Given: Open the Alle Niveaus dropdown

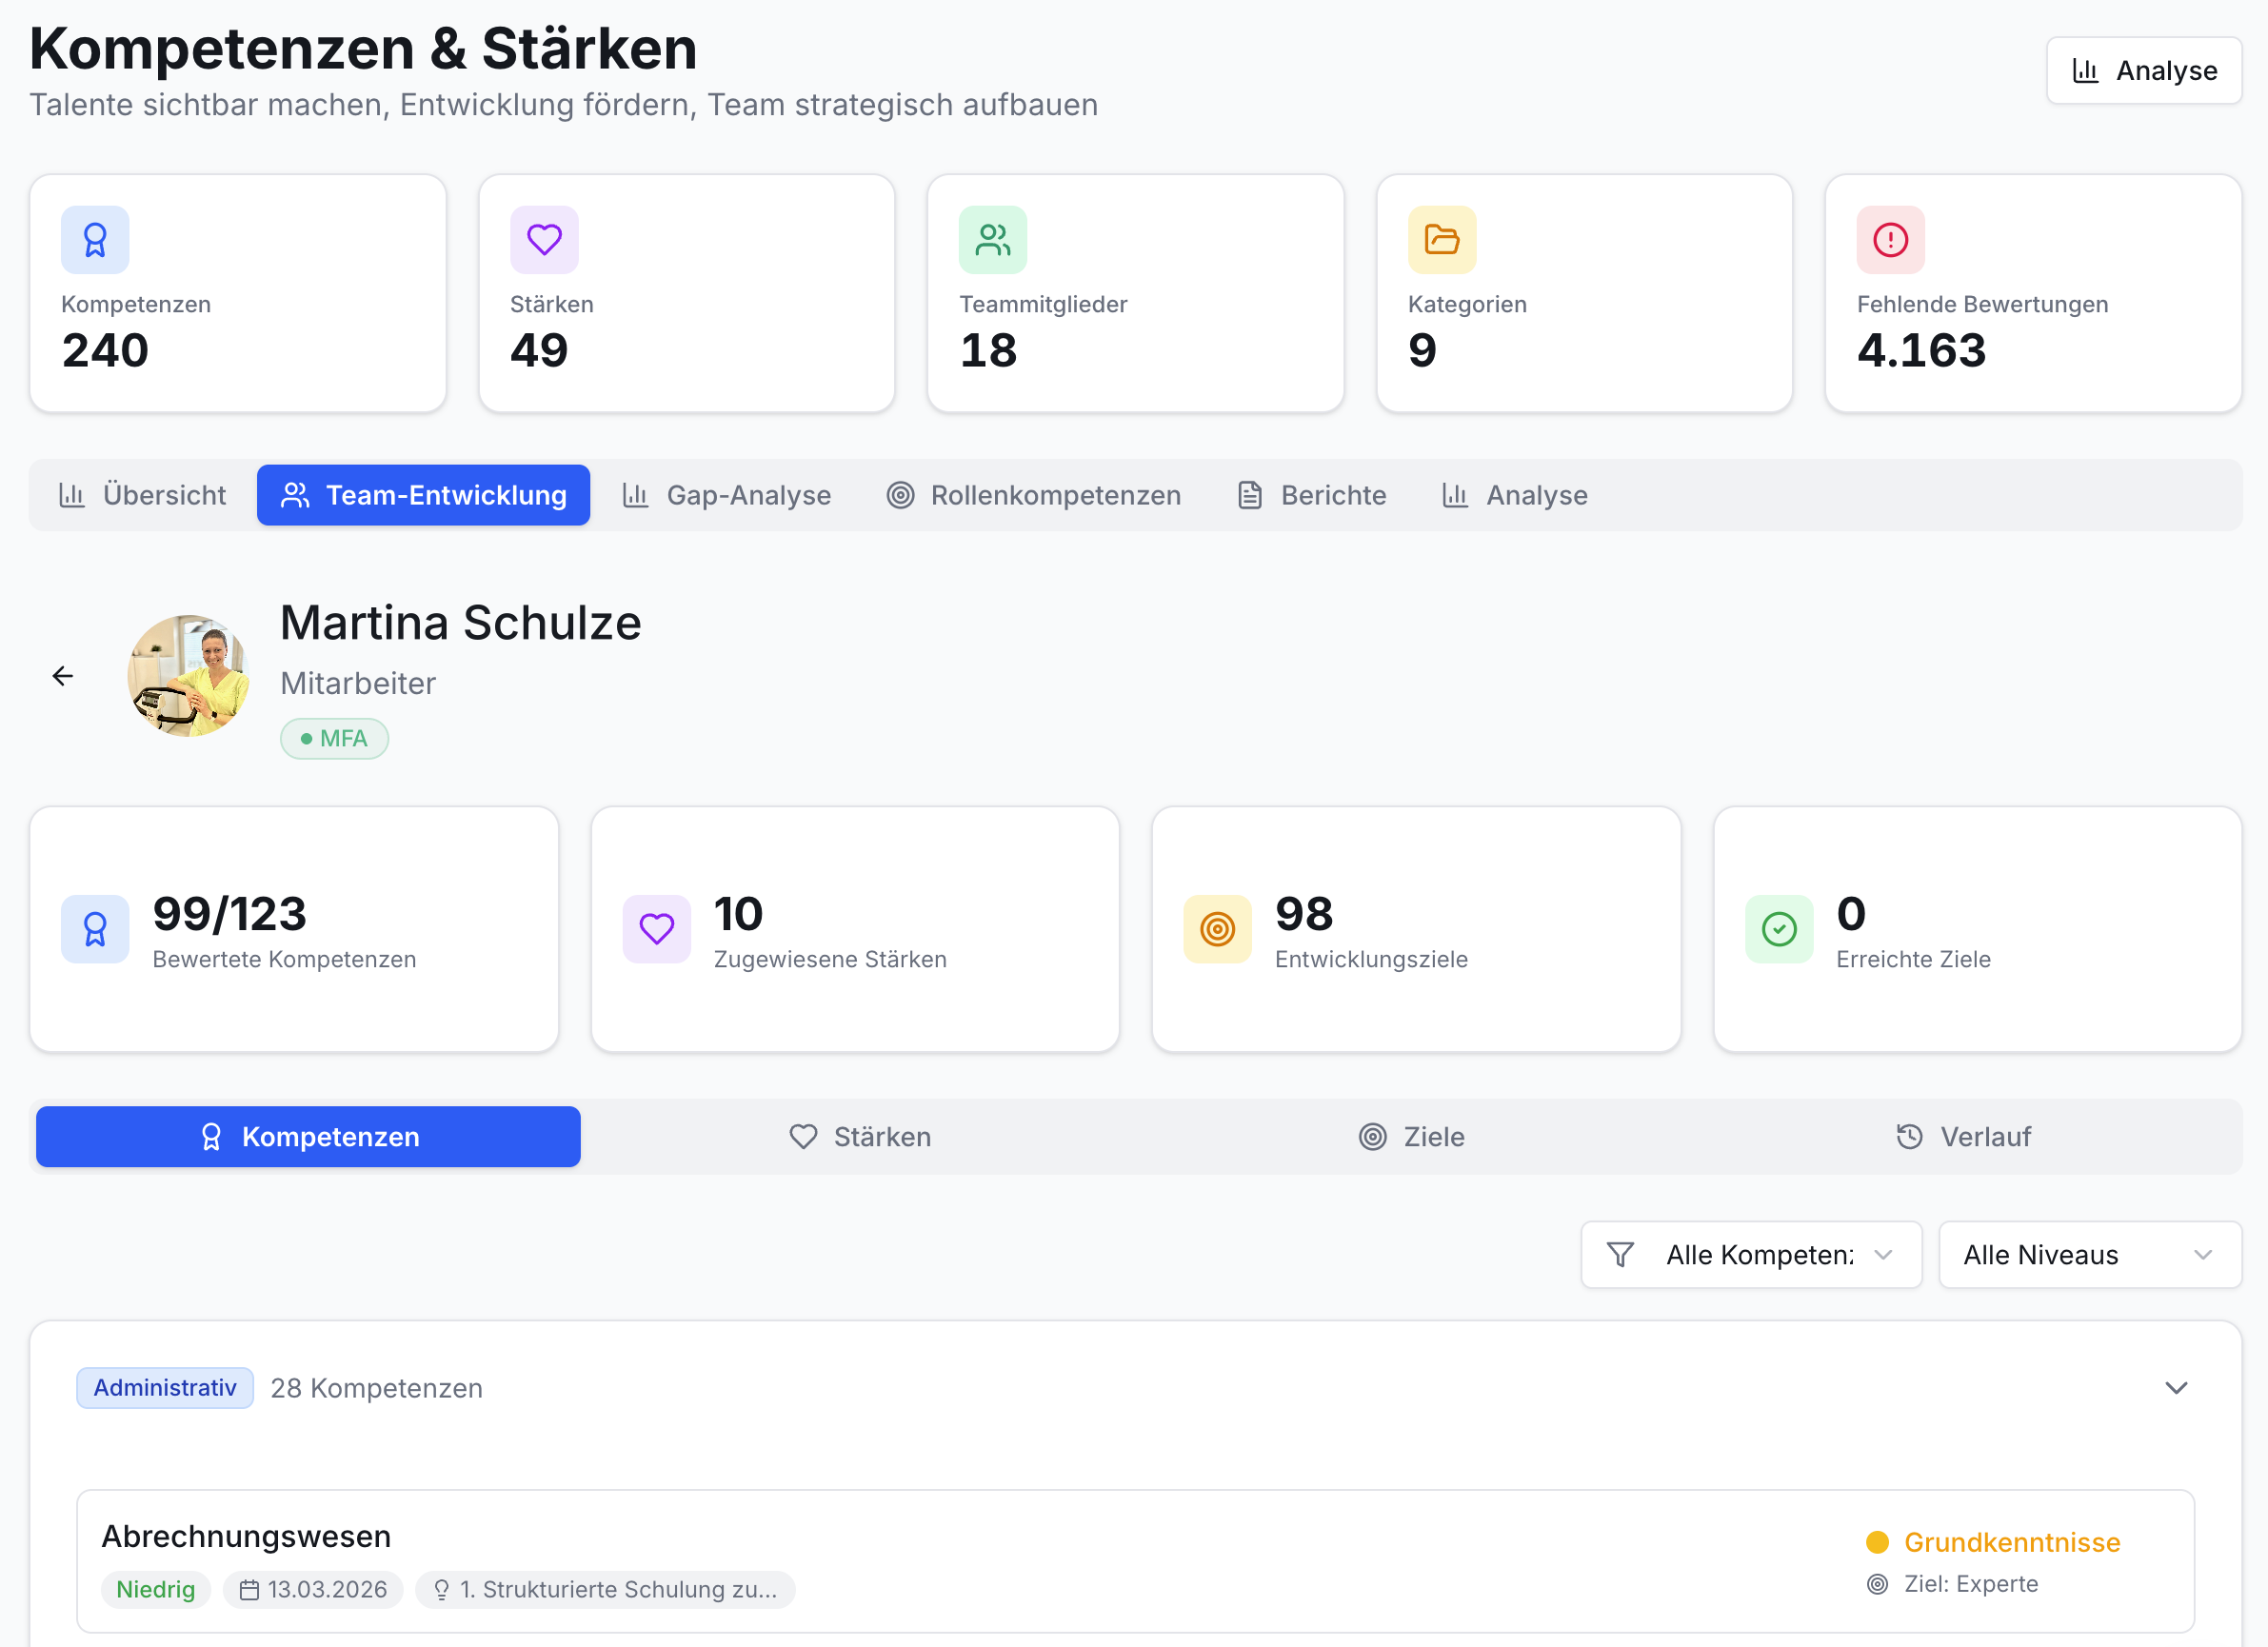Looking at the screenshot, I should 2089,1254.
